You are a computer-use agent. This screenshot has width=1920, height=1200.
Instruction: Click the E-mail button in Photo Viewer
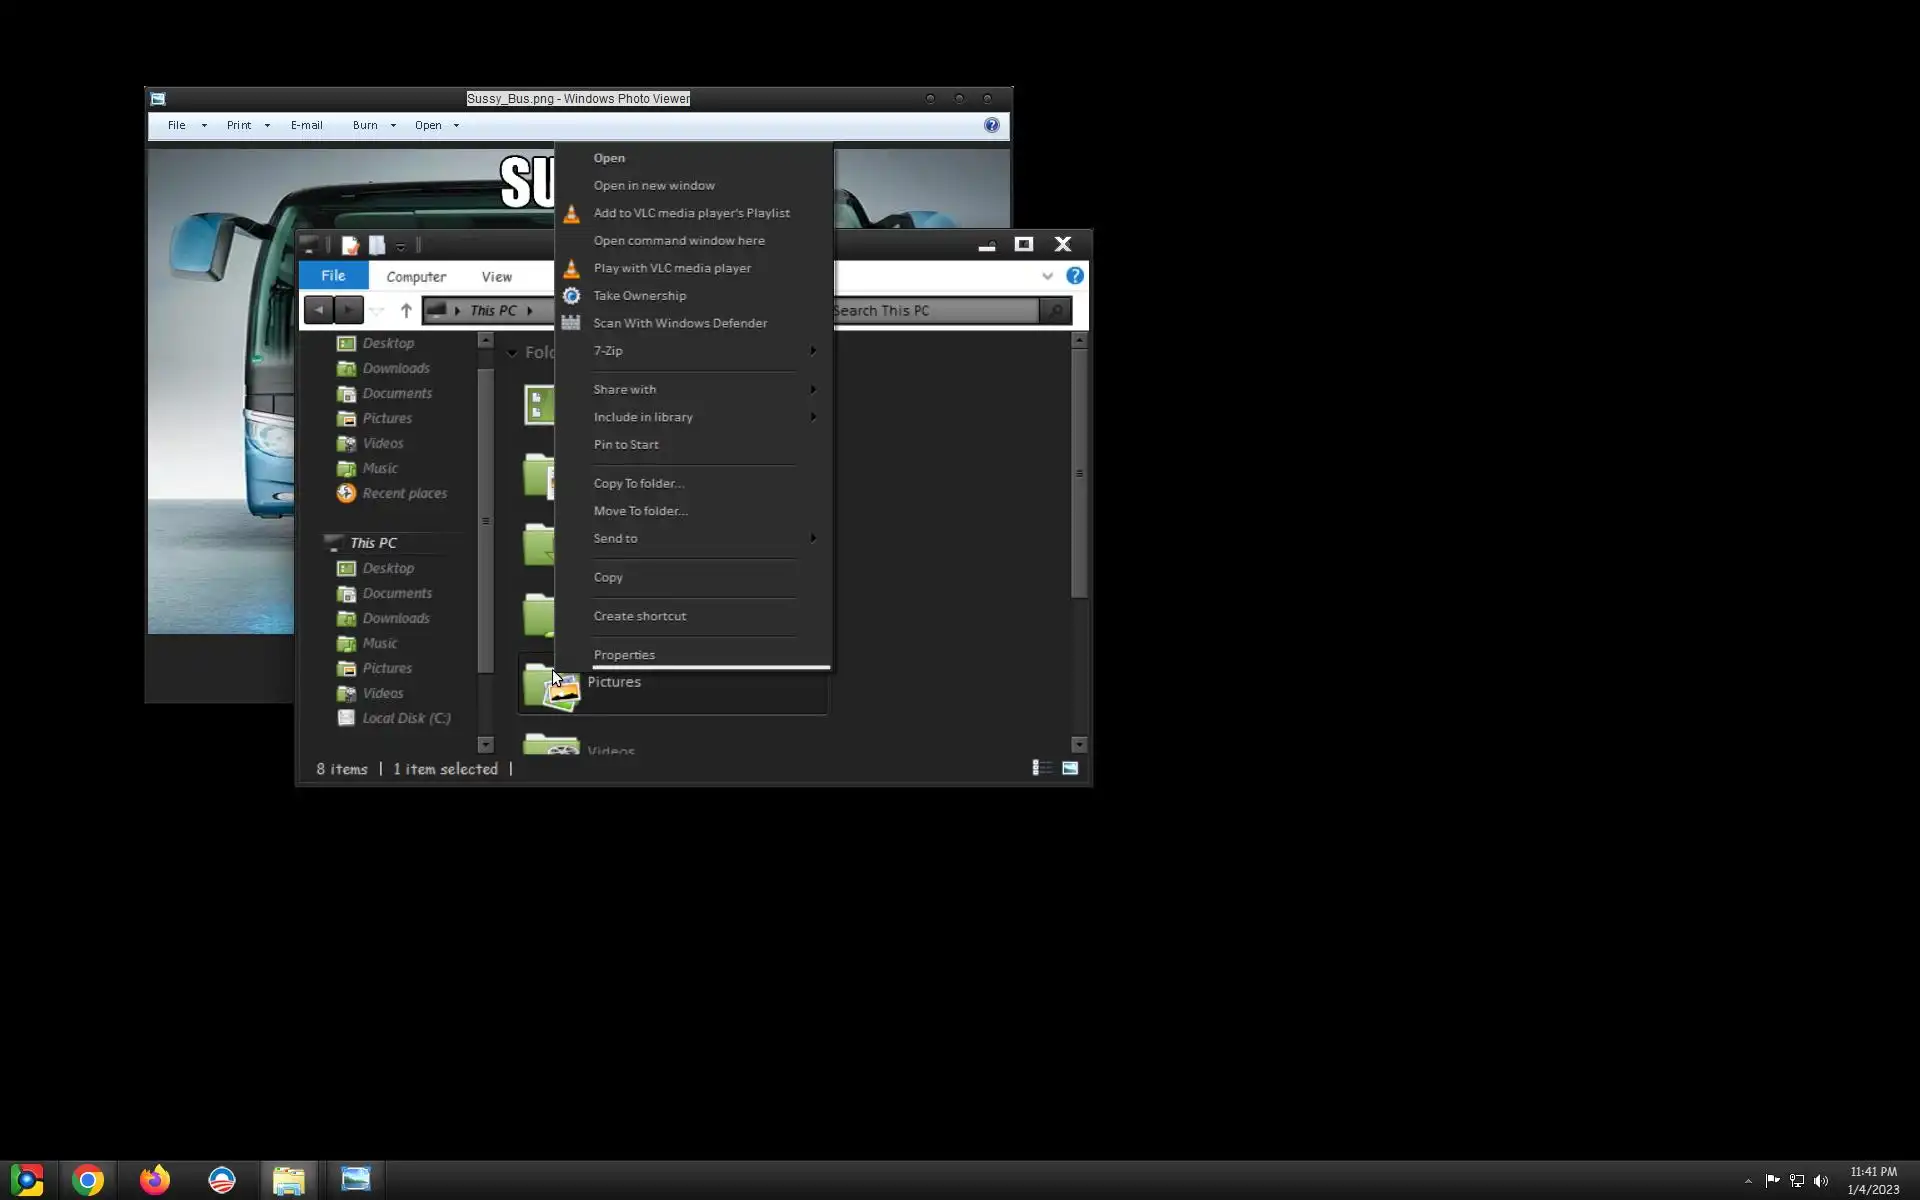click(x=306, y=125)
